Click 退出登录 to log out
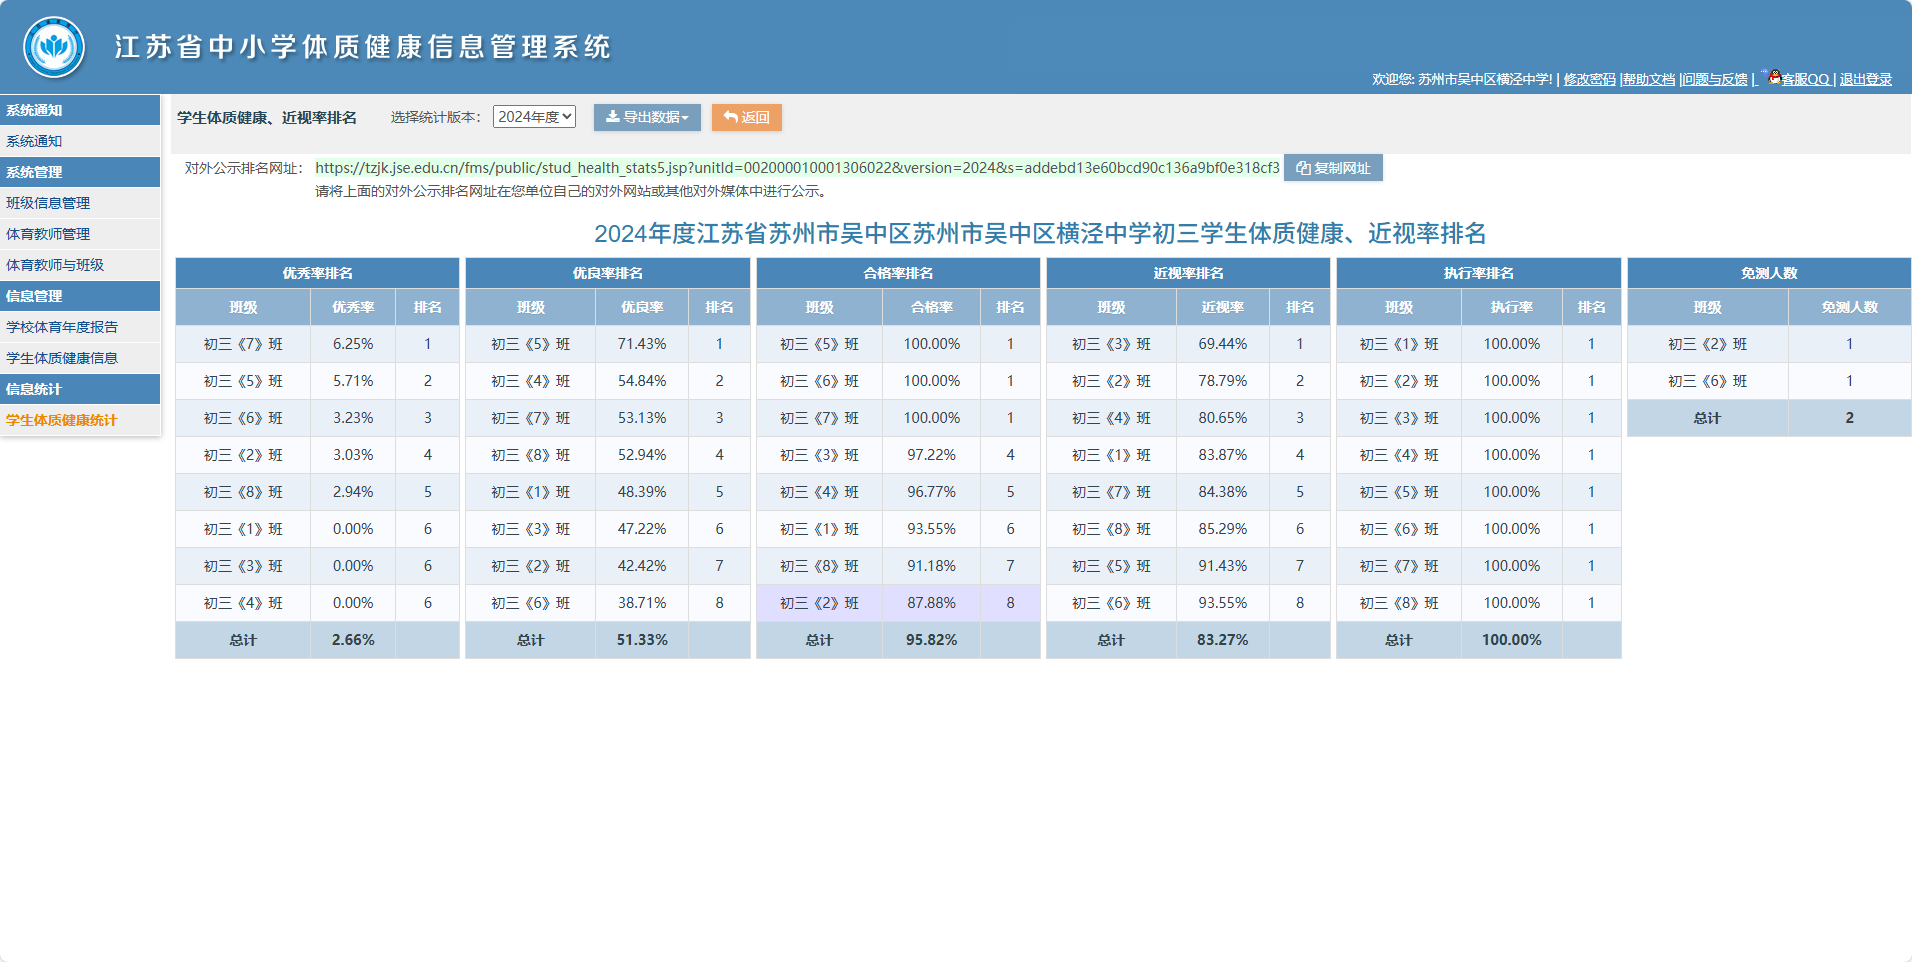The width and height of the screenshot is (1912, 962). coord(1865,79)
